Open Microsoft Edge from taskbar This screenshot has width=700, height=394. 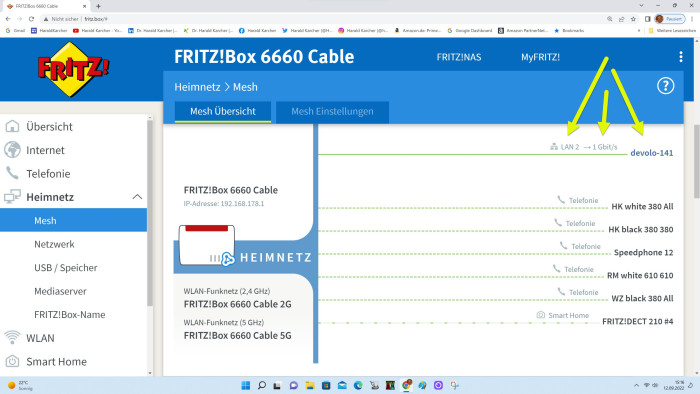point(358,385)
